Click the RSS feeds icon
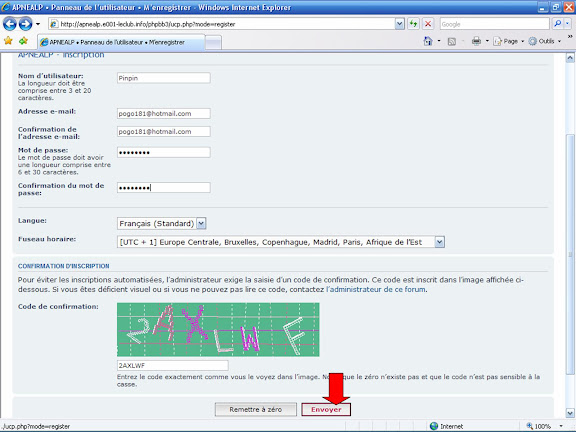This screenshot has height=432, width=576. tap(452, 42)
